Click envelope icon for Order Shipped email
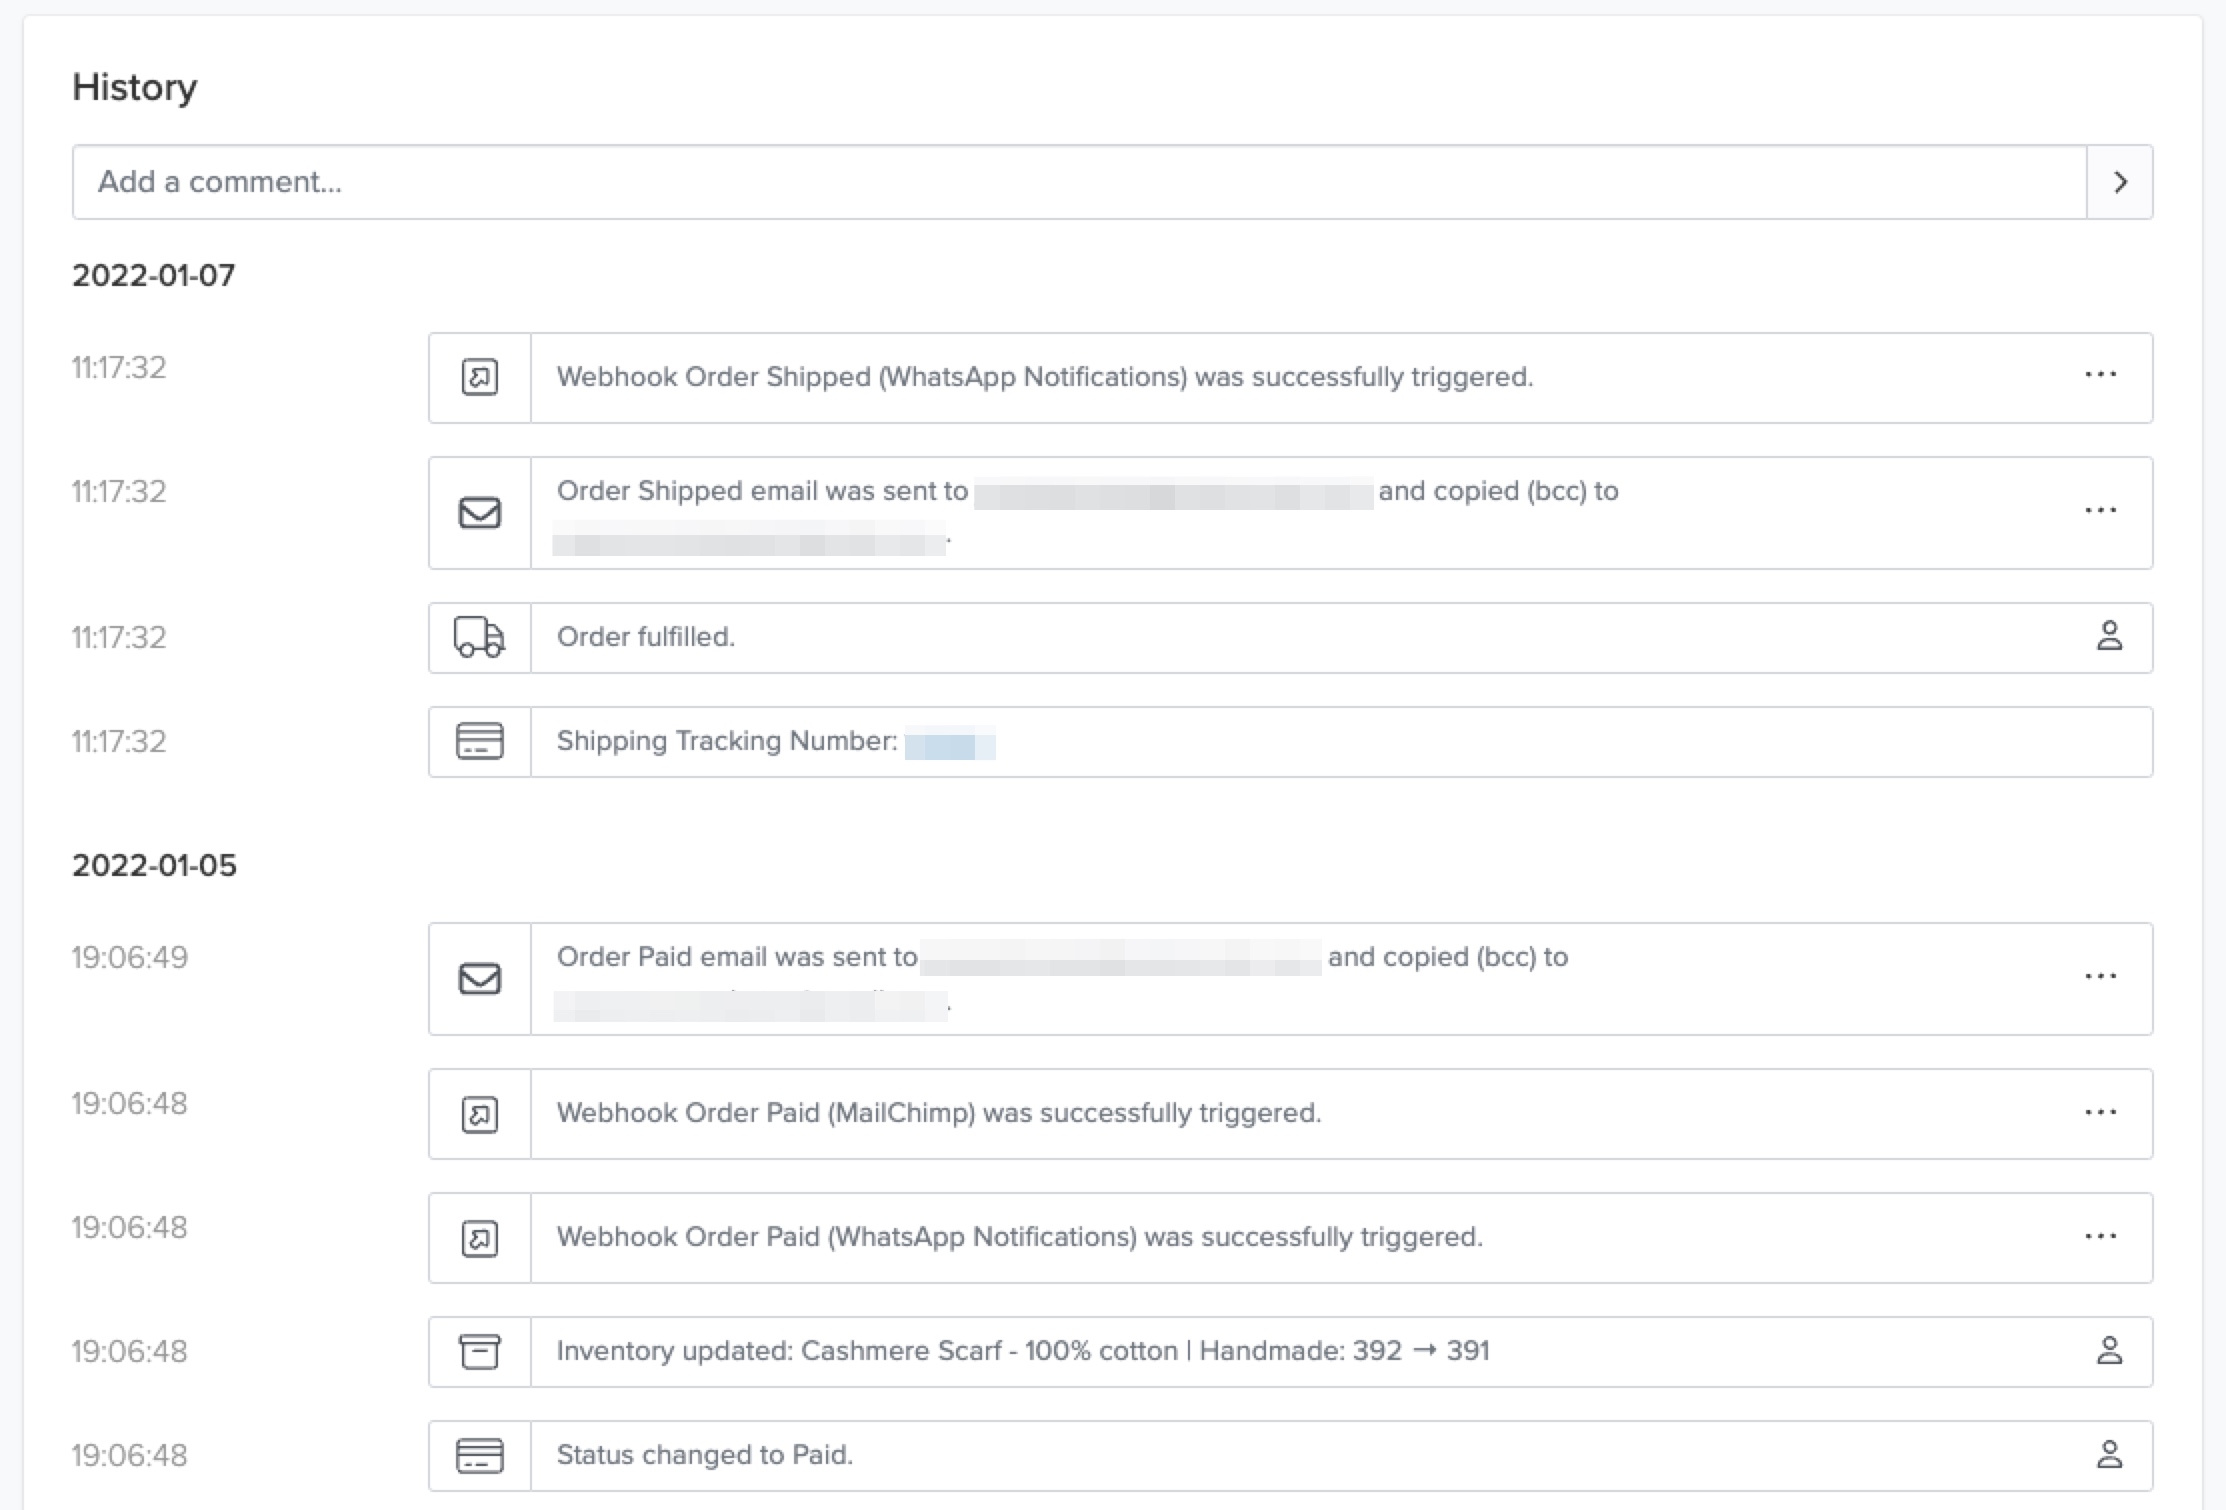The height and width of the screenshot is (1510, 2226). coord(480,513)
